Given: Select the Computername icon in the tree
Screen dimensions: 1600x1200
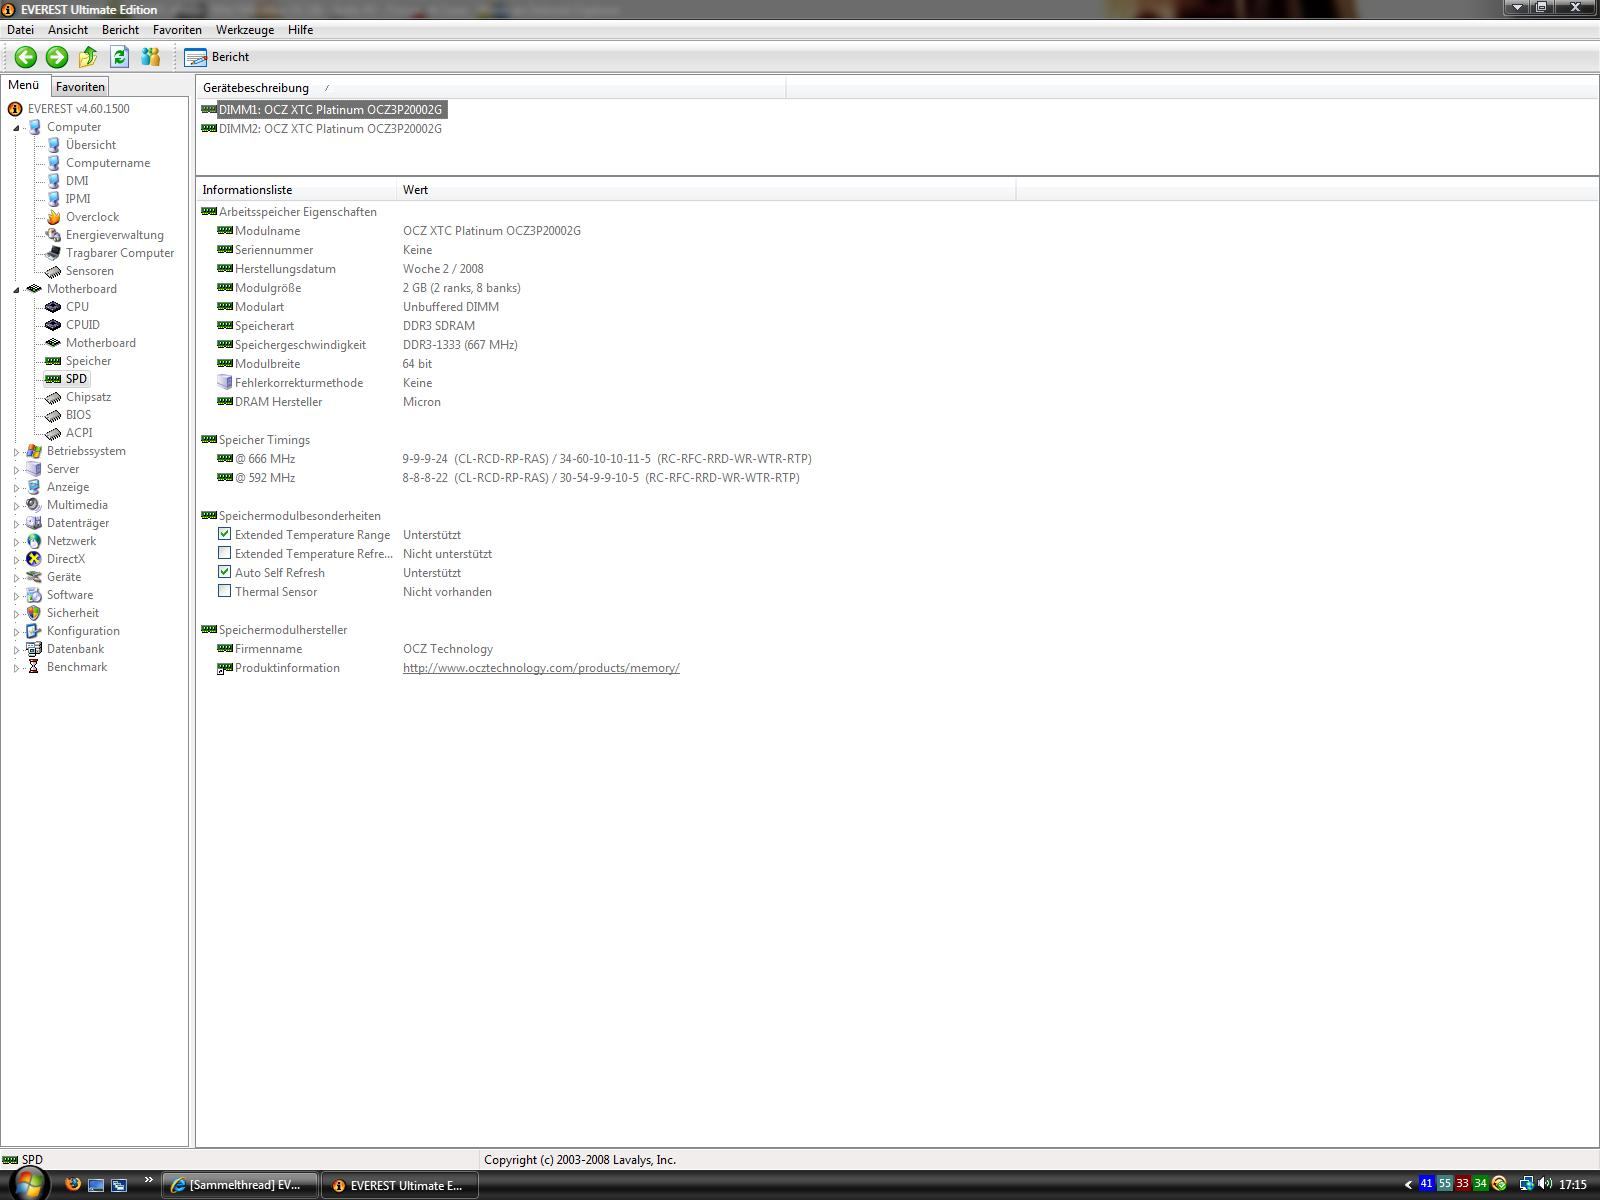Looking at the screenshot, I should [54, 163].
